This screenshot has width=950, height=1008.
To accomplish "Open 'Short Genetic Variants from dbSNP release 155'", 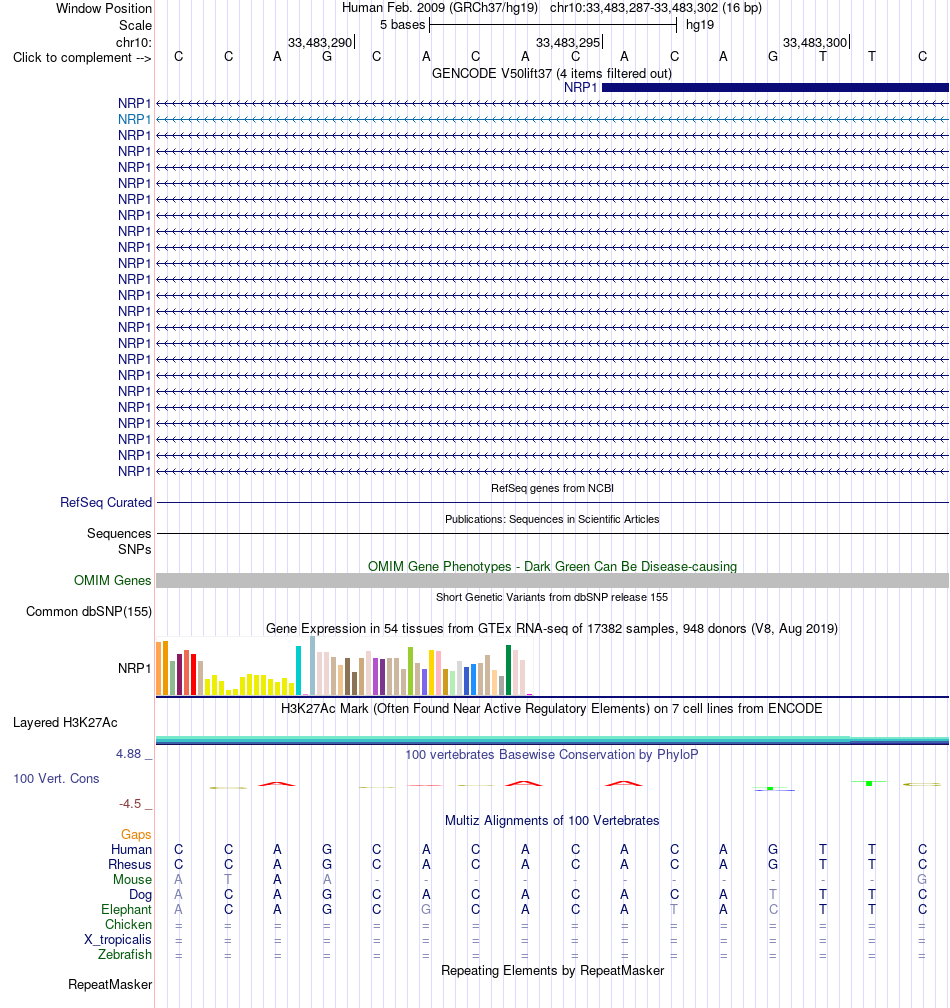I will [x=552, y=597].
